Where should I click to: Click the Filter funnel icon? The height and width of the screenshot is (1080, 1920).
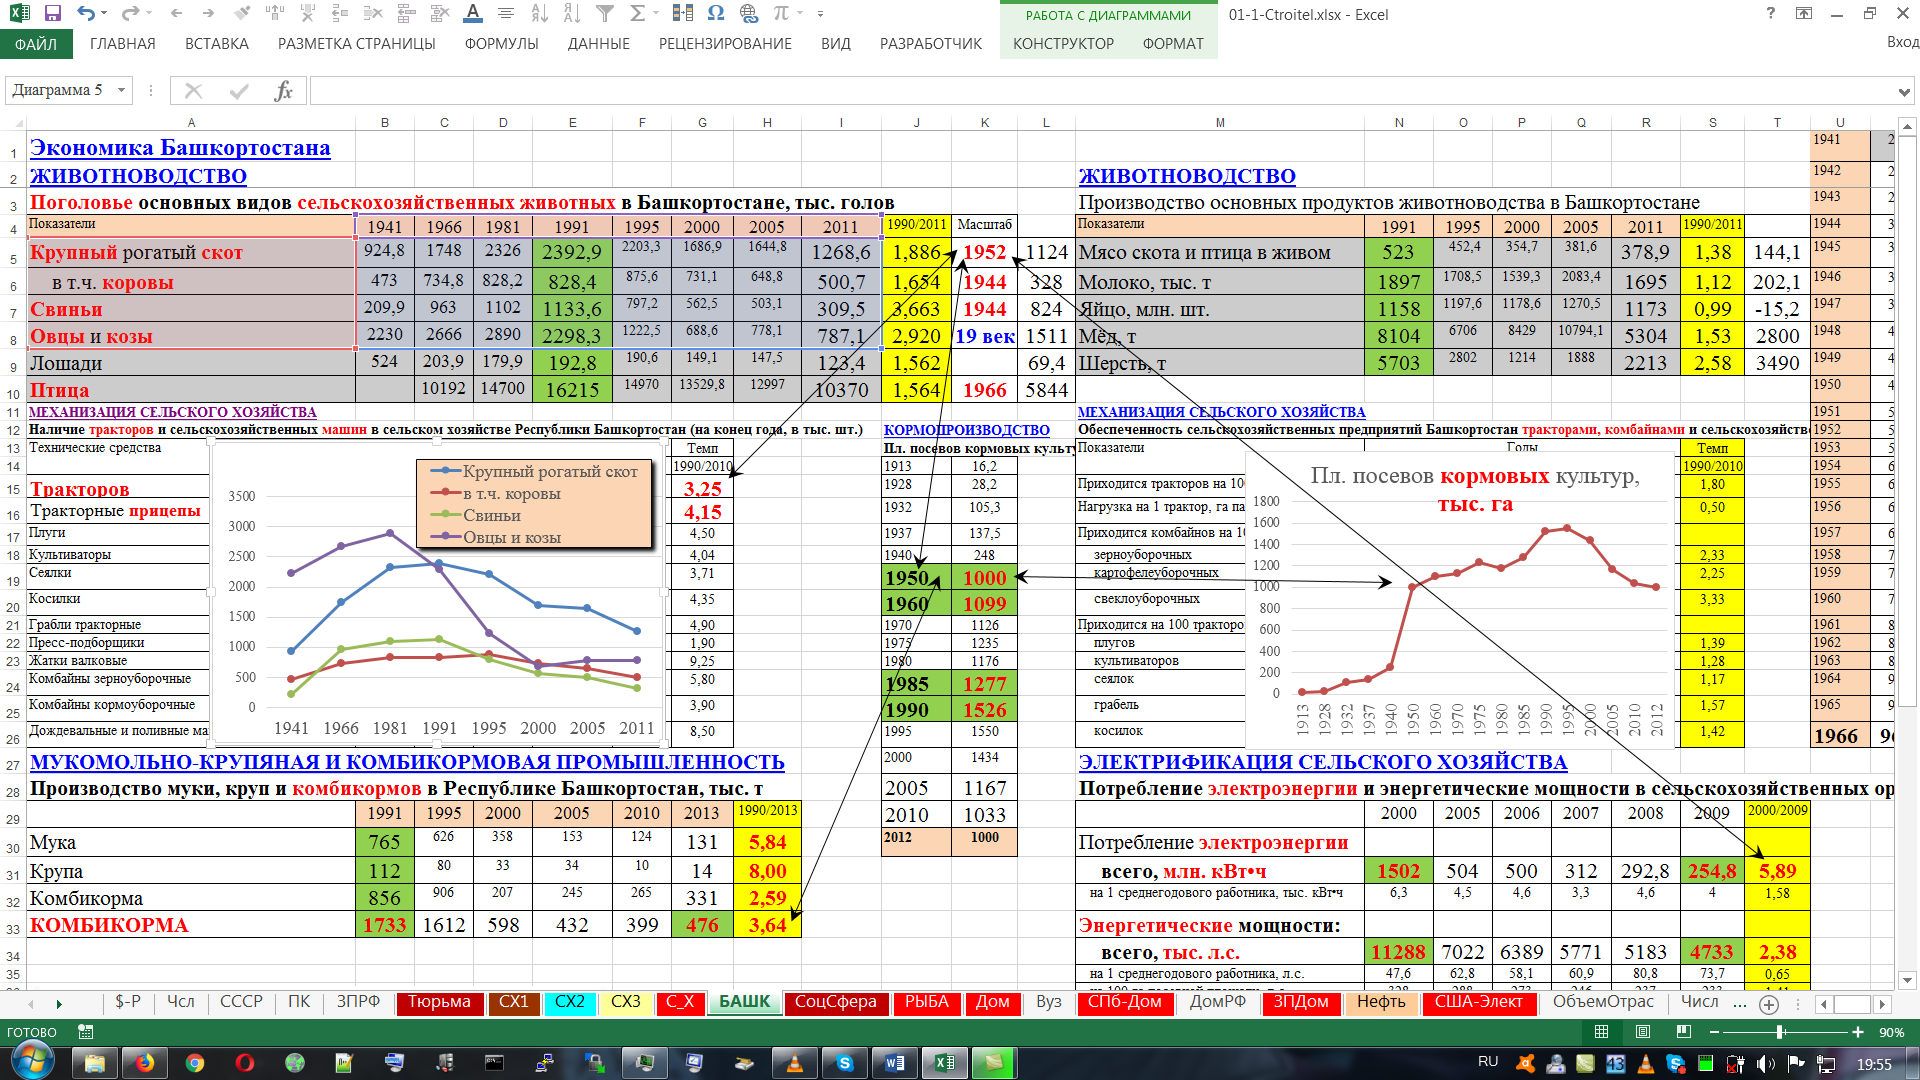(605, 14)
